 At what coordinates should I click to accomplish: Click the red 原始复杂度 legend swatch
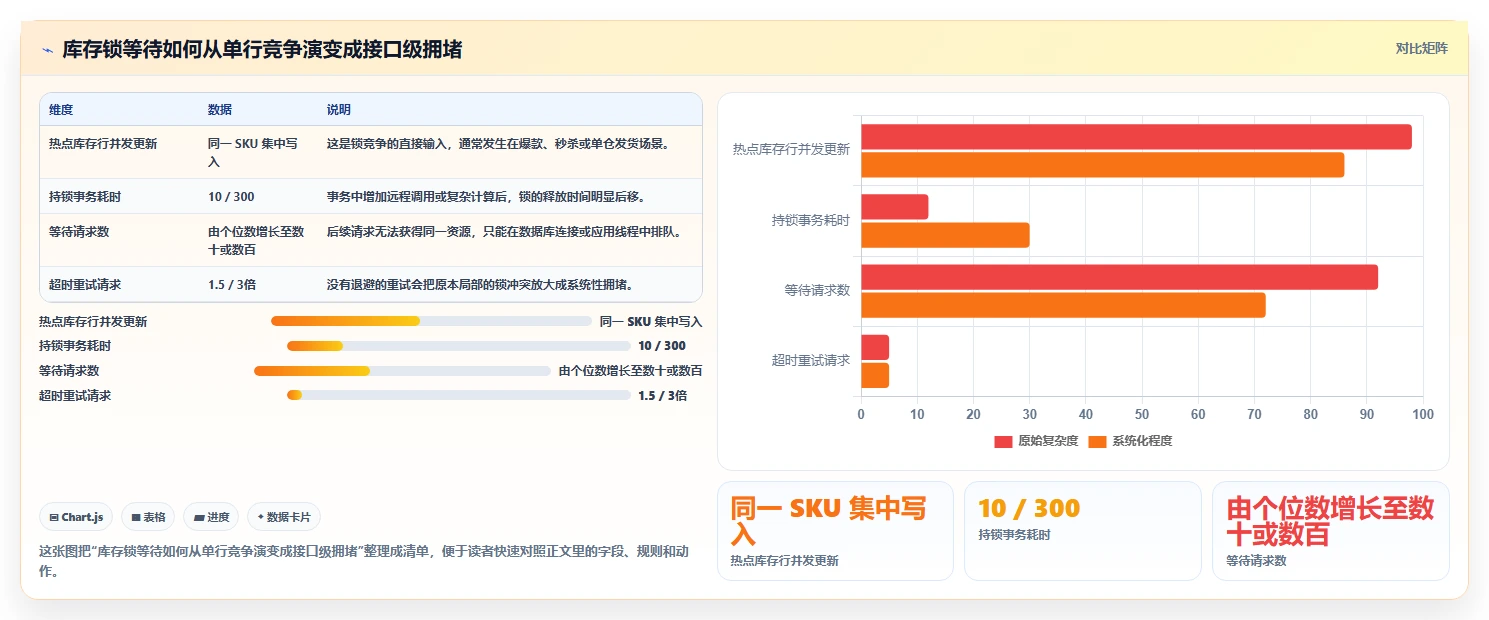pos(1003,442)
